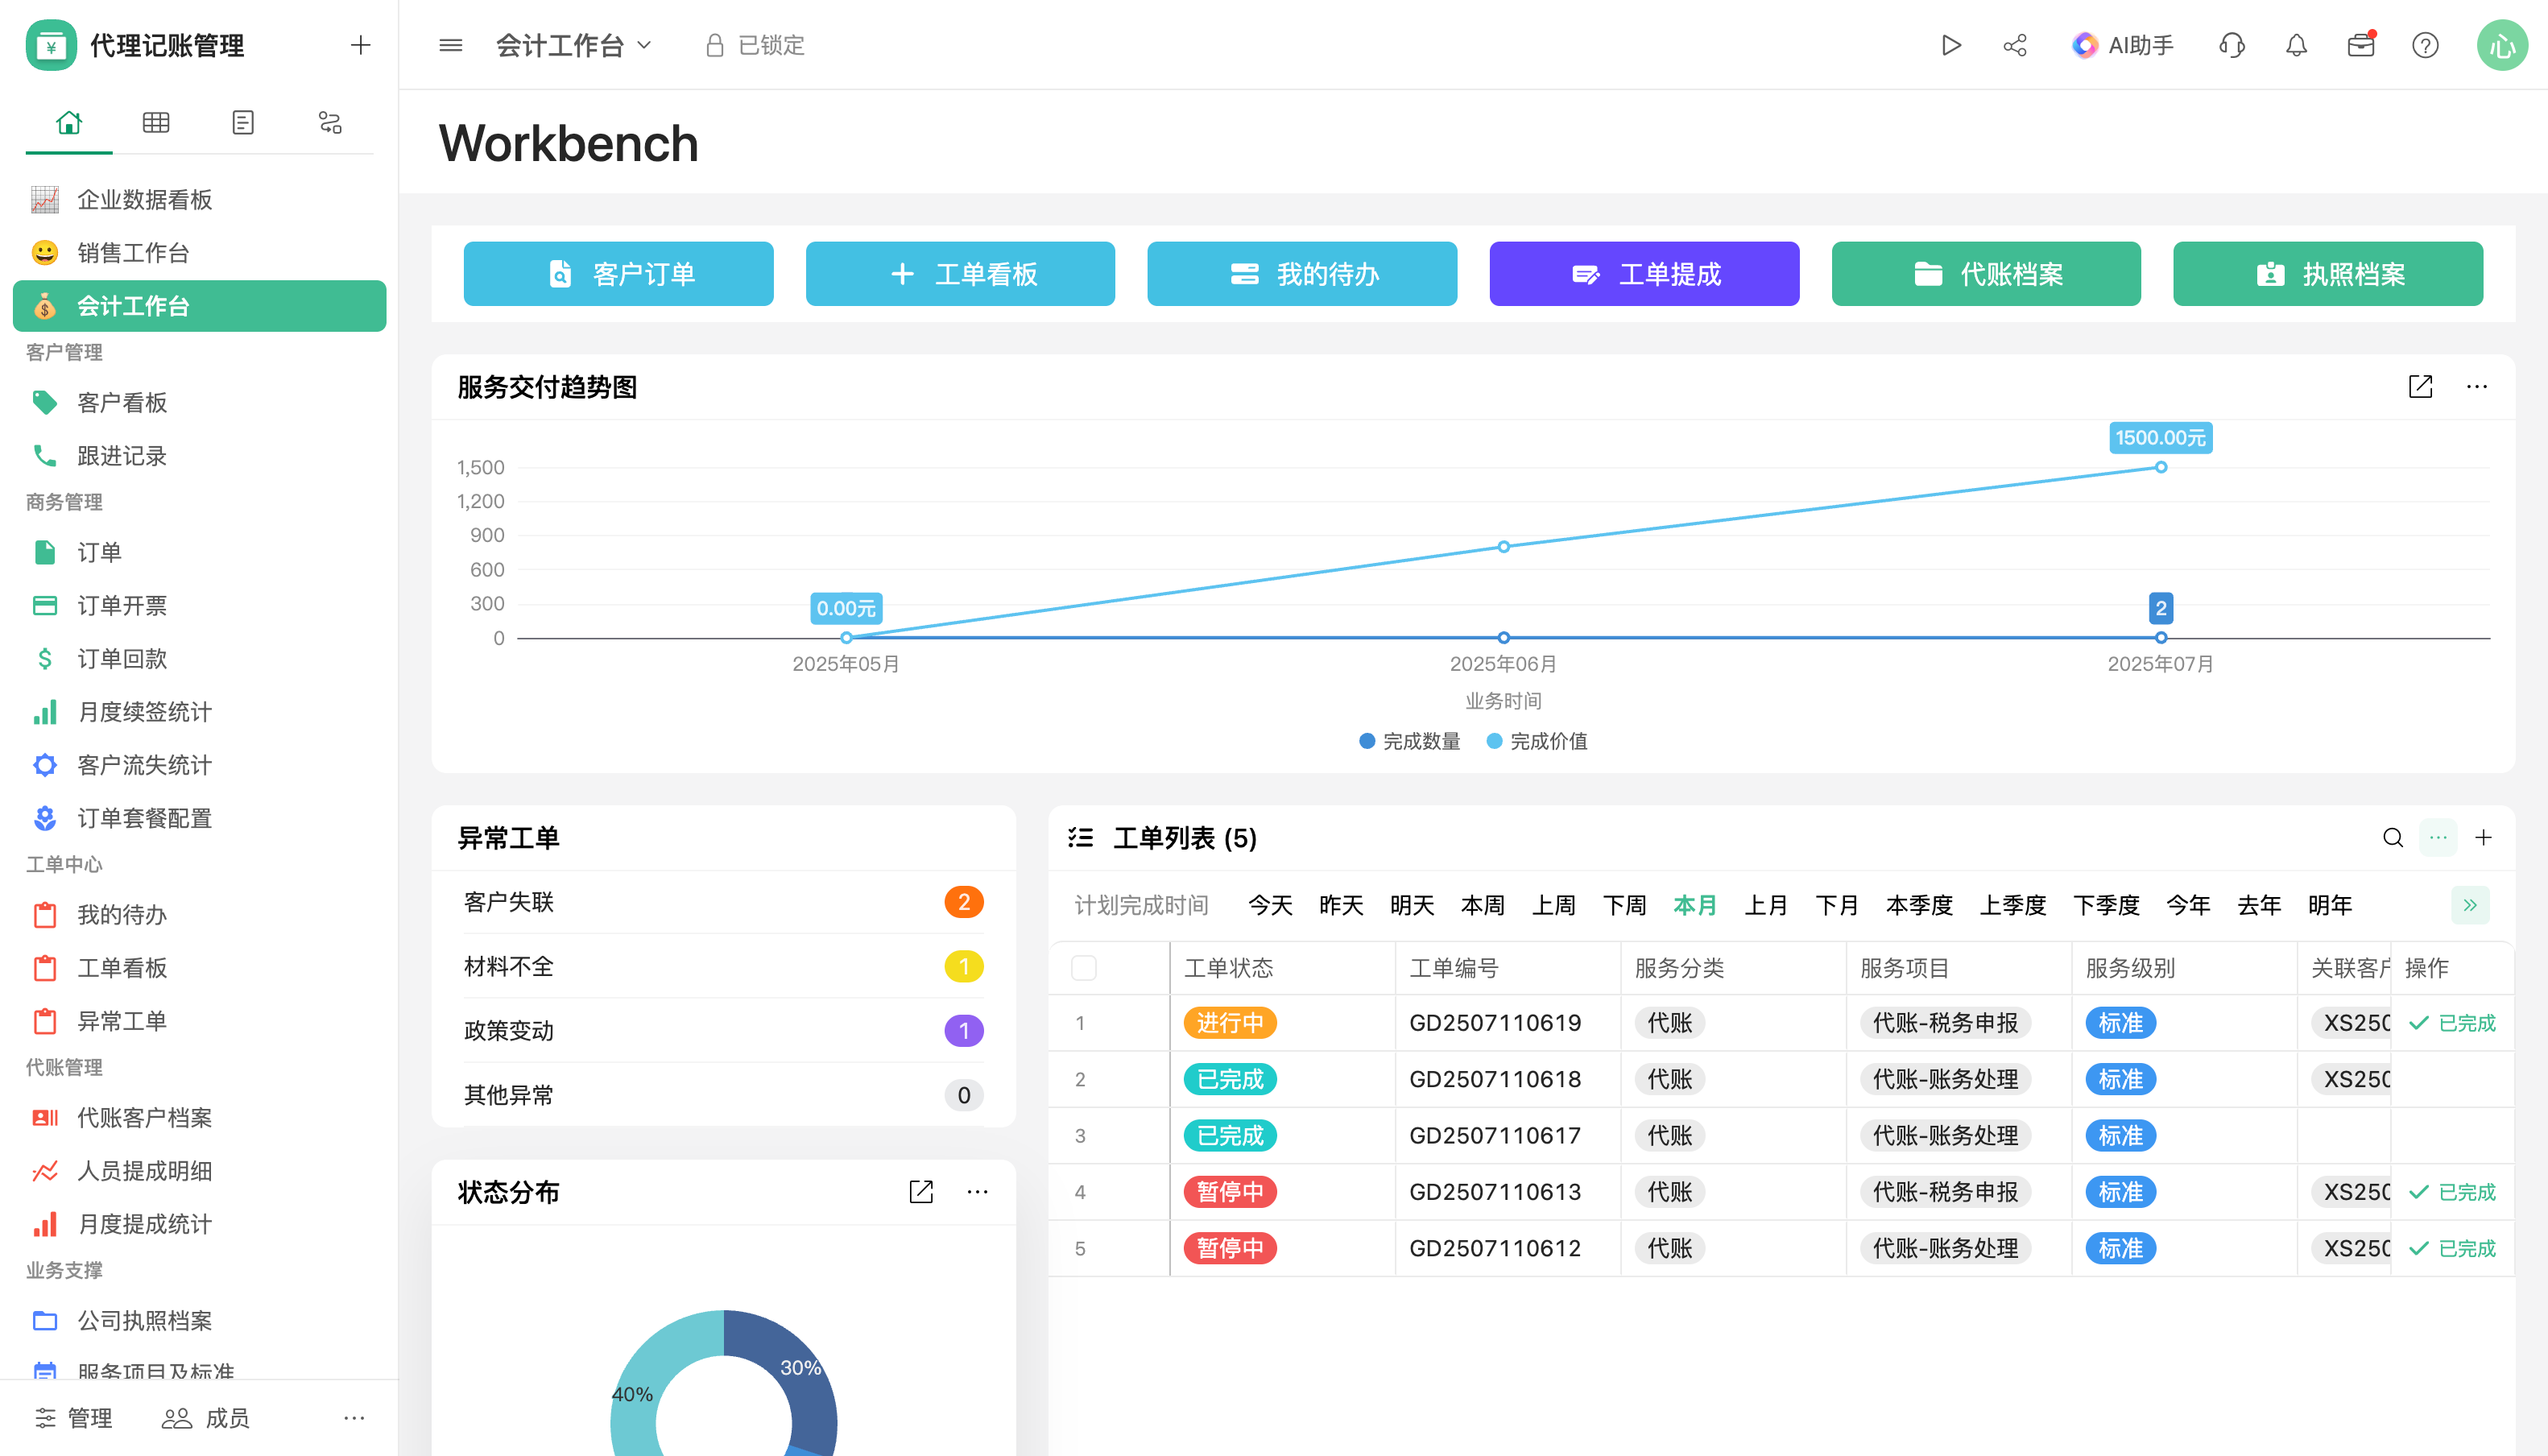
Task: Open 月度续签统计 in sidebar
Action: pyautogui.click(x=199, y=711)
